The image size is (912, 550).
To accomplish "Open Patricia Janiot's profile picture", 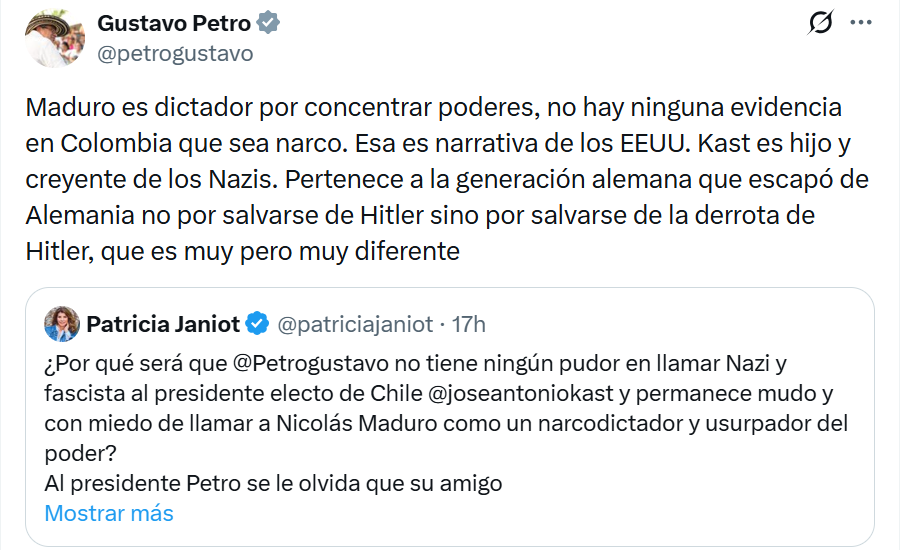I will [62, 324].
